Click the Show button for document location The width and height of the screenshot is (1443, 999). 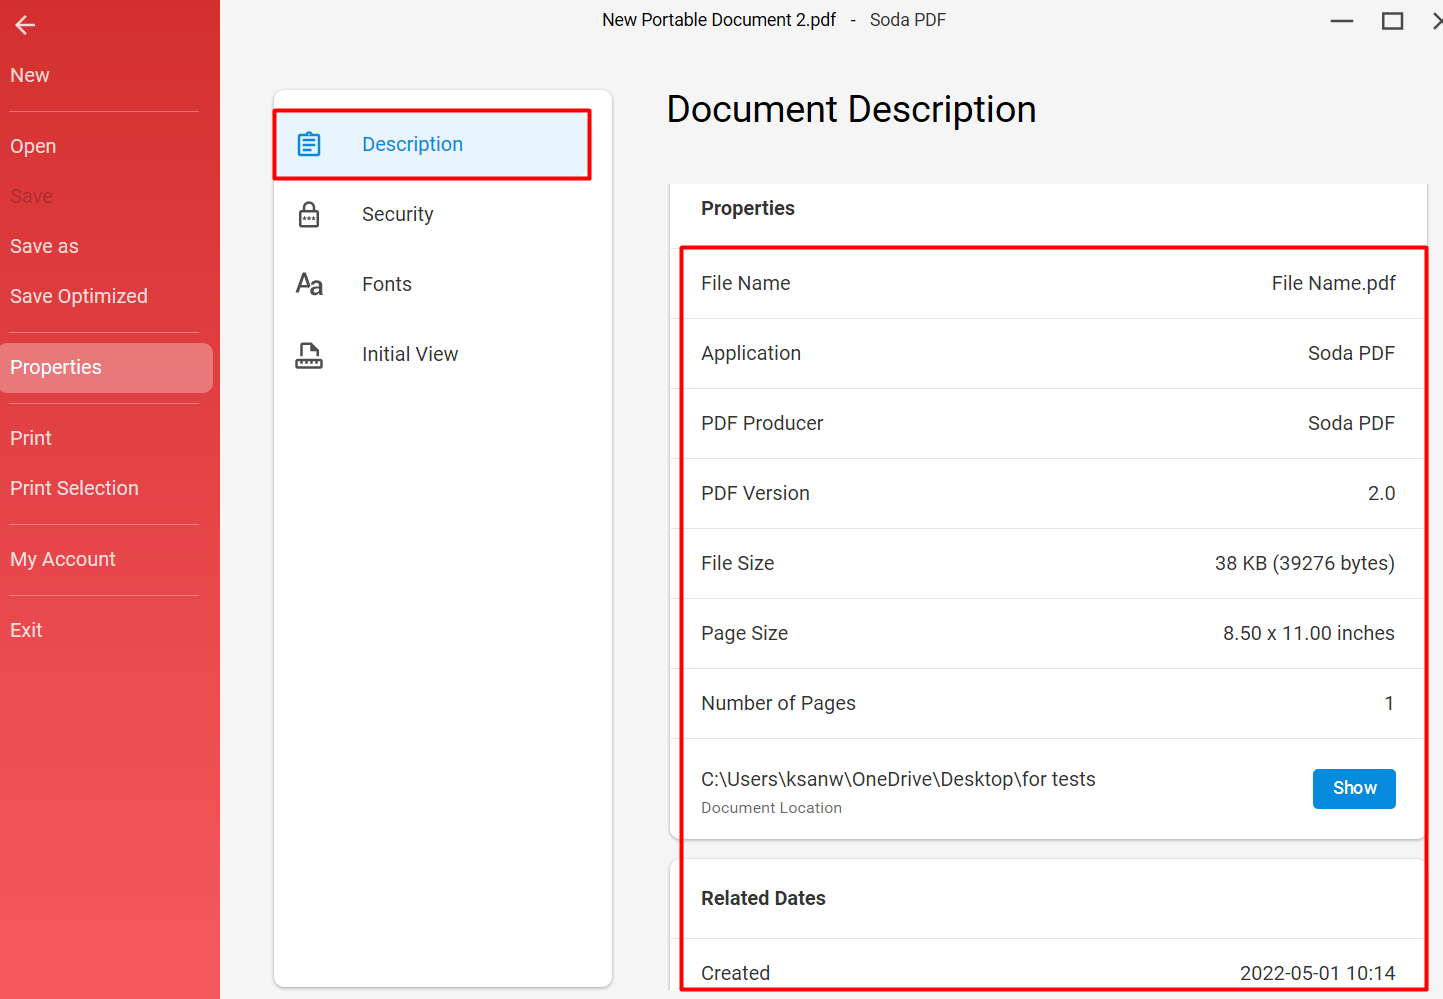(1354, 788)
